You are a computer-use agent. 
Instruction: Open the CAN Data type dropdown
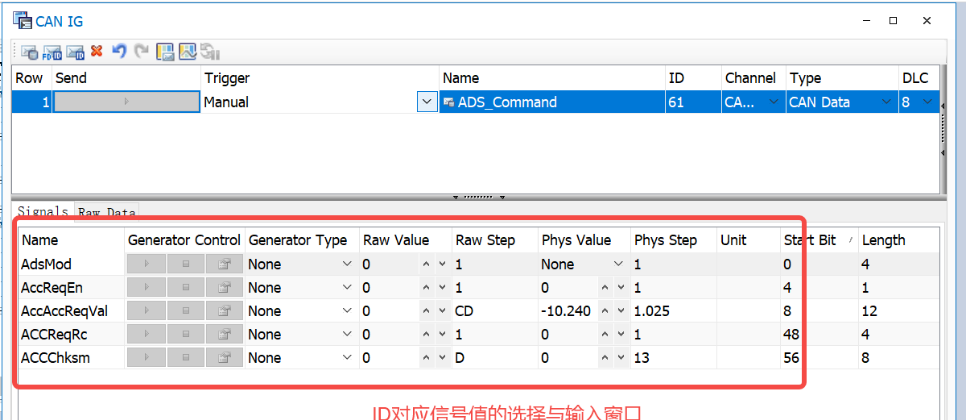886,102
